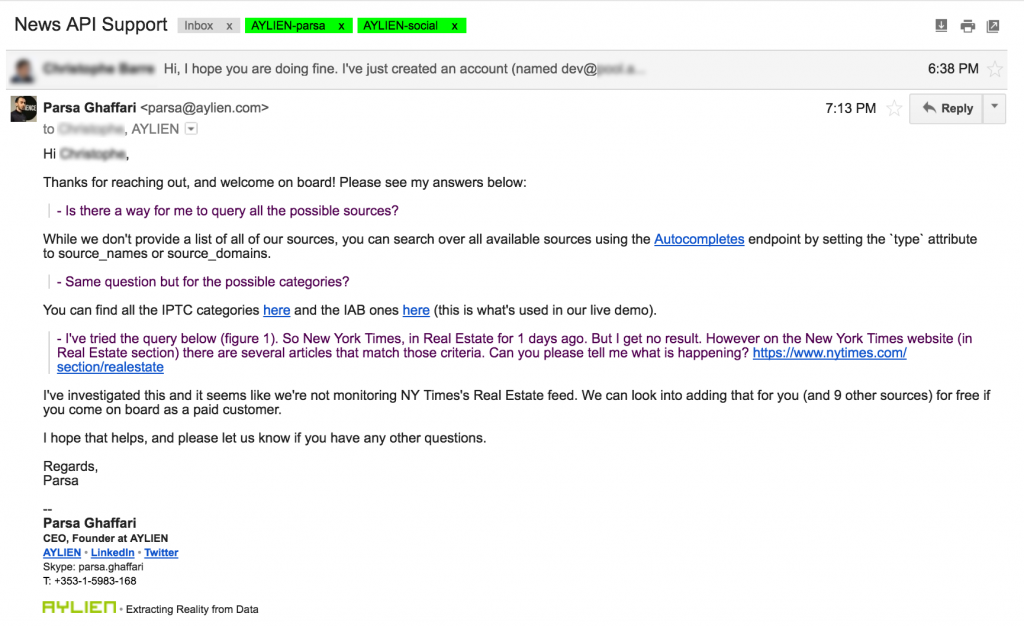Remove the Inbox label via its x
1024x626 pixels.
pyautogui.click(x=229, y=26)
